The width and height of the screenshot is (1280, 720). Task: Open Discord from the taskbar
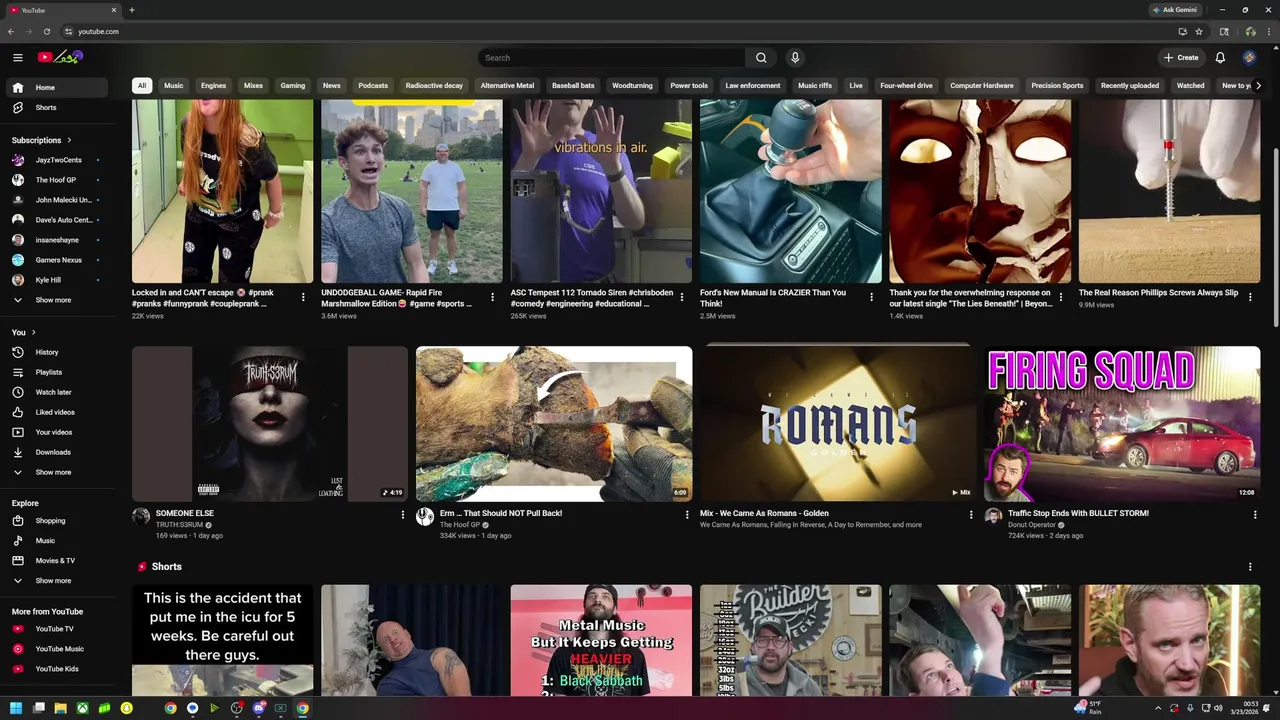point(258,708)
